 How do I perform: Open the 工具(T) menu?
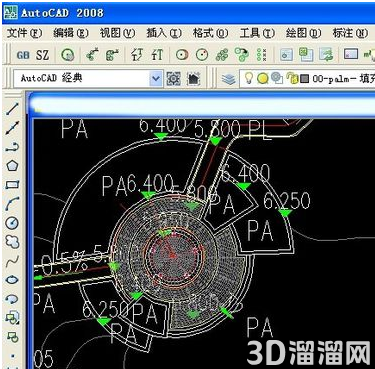click(257, 33)
